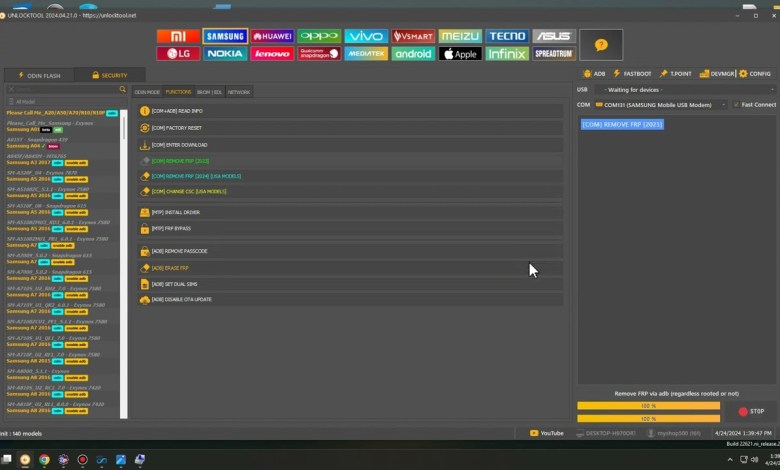This screenshot has width=780, height=470.
Task: Open the Spreadtrum brand section
Action: pyautogui.click(x=554, y=53)
